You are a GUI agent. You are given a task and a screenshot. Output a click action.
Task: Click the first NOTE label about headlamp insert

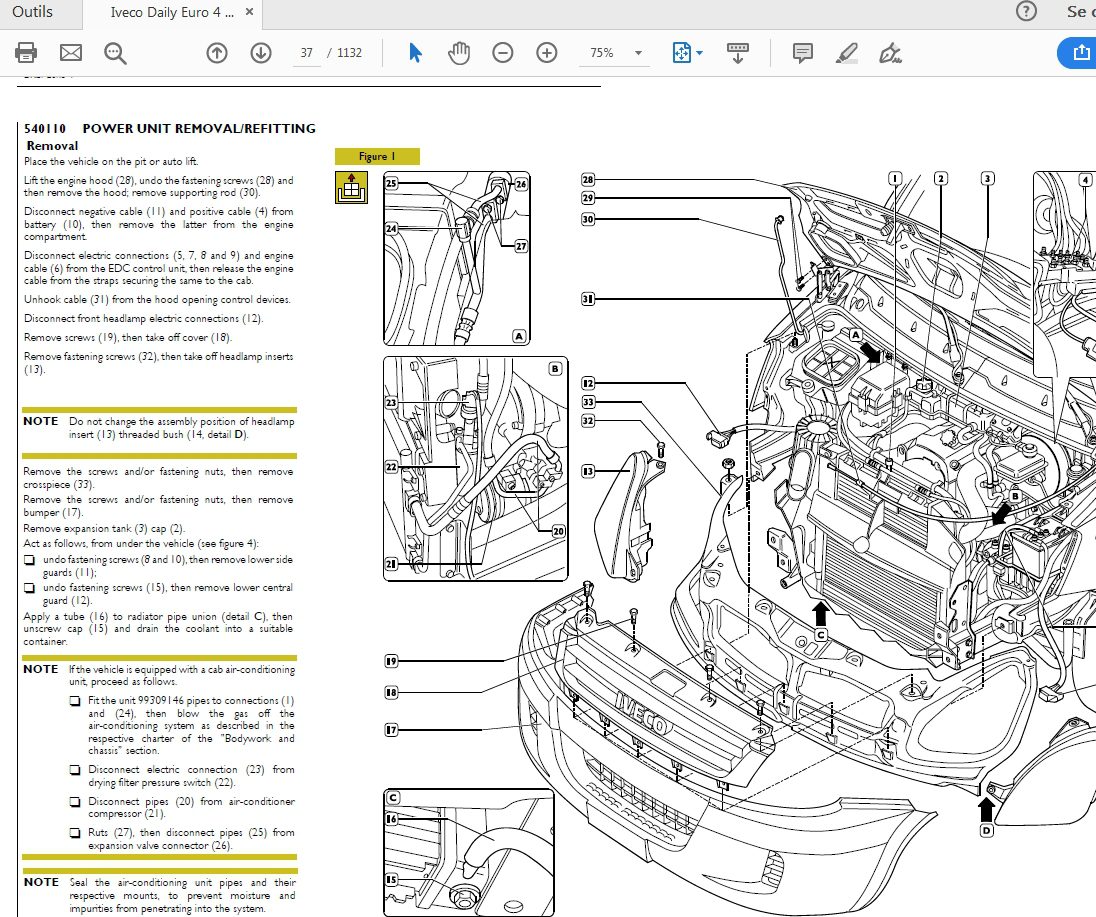click(41, 421)
